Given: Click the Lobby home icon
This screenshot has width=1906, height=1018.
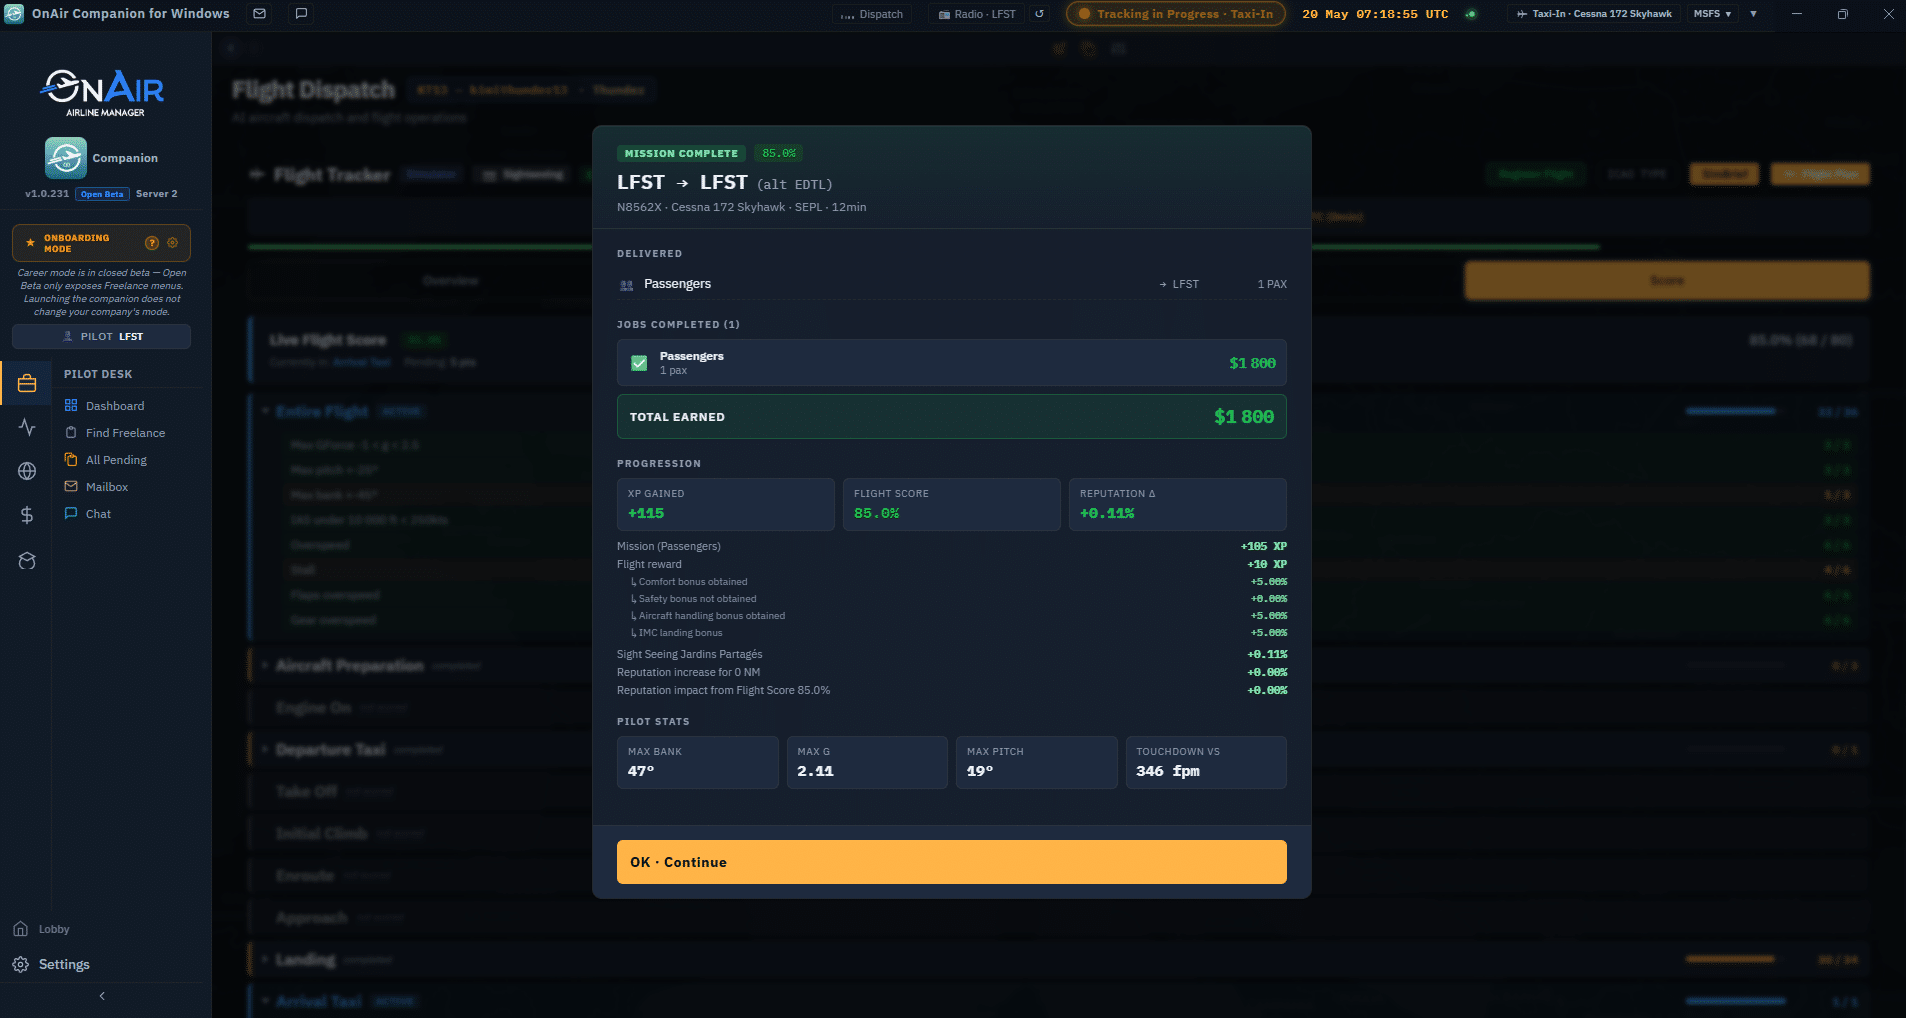Looking at the screenshot, I should (x=20, y=929).
